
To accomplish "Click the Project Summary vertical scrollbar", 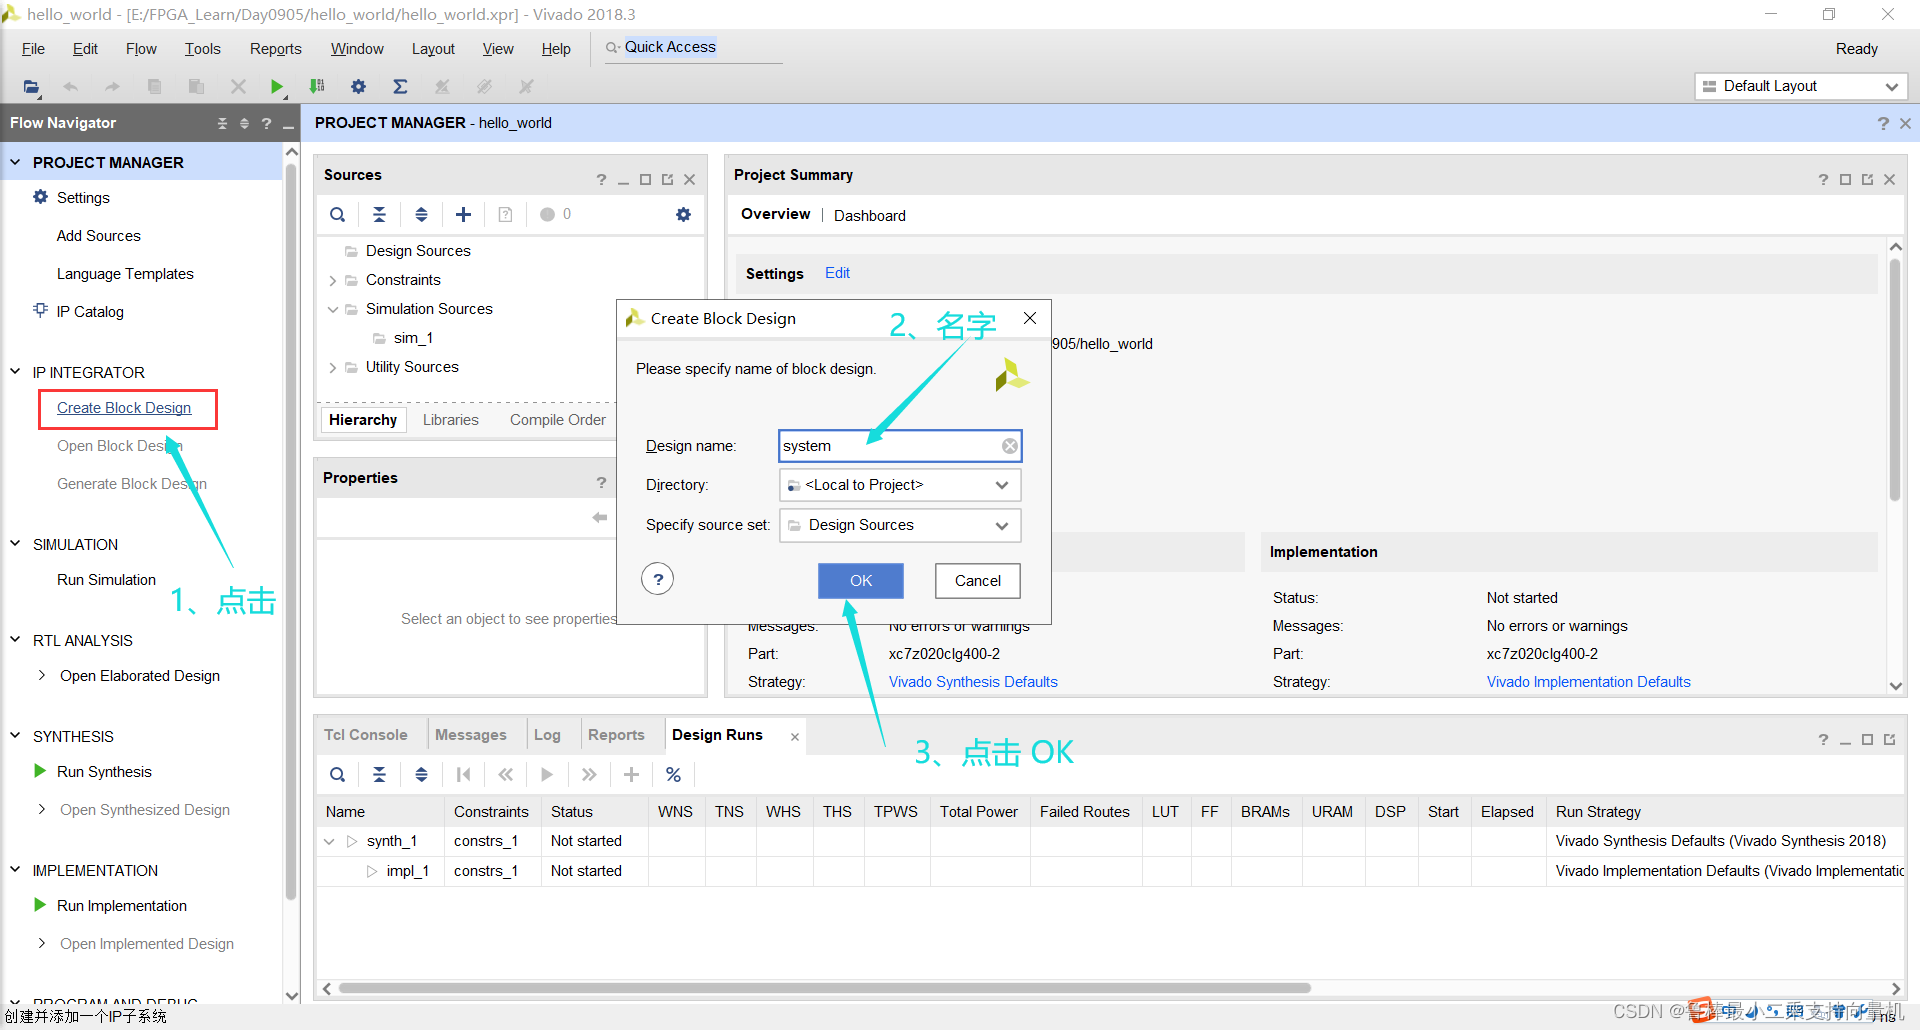I will coord(1894,380).
